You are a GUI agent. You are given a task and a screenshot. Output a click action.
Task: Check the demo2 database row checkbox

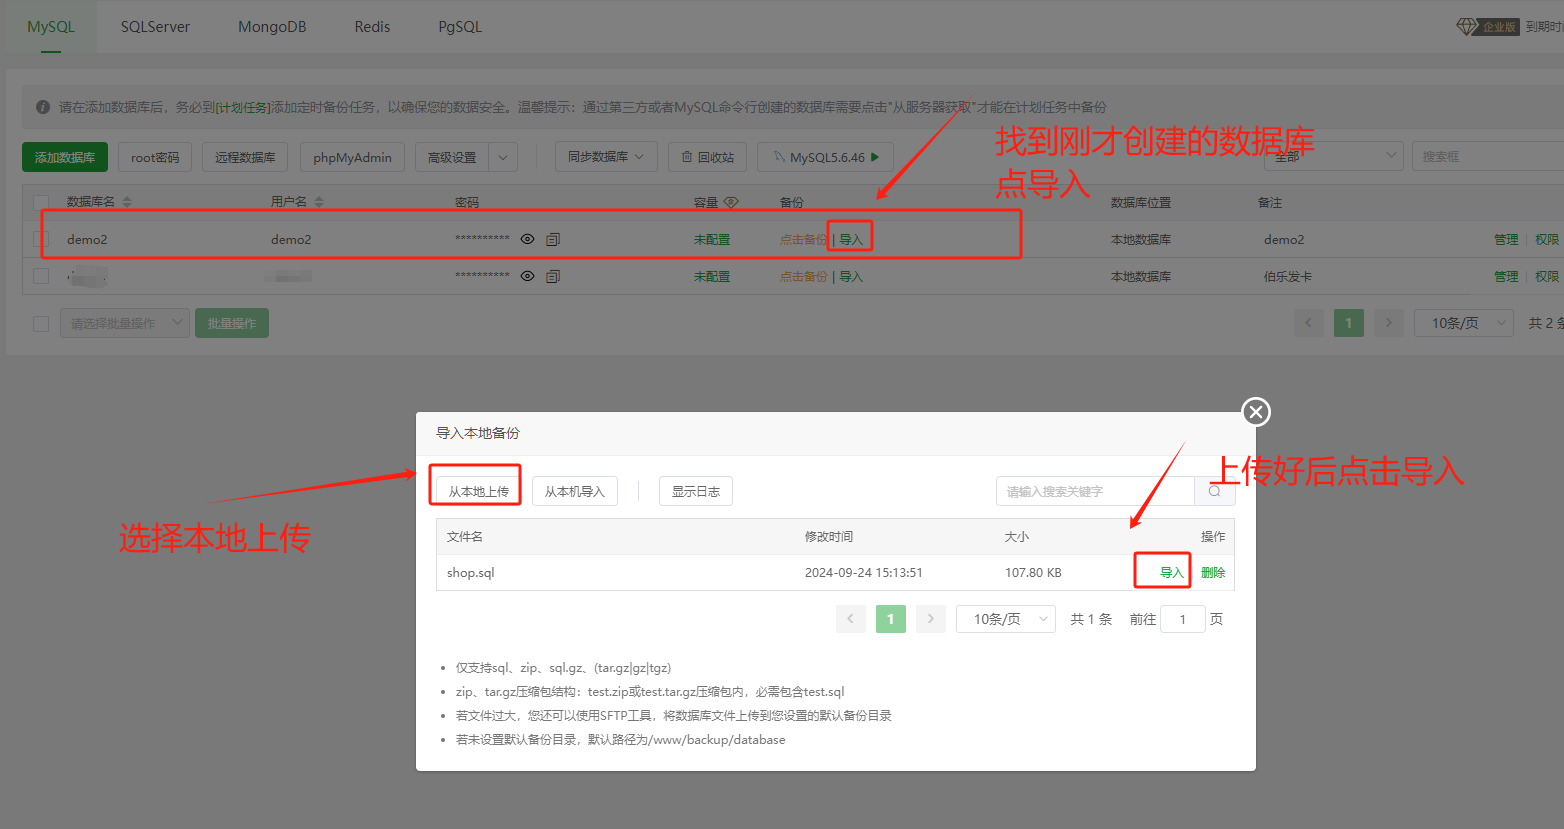[x=41, y=239]
